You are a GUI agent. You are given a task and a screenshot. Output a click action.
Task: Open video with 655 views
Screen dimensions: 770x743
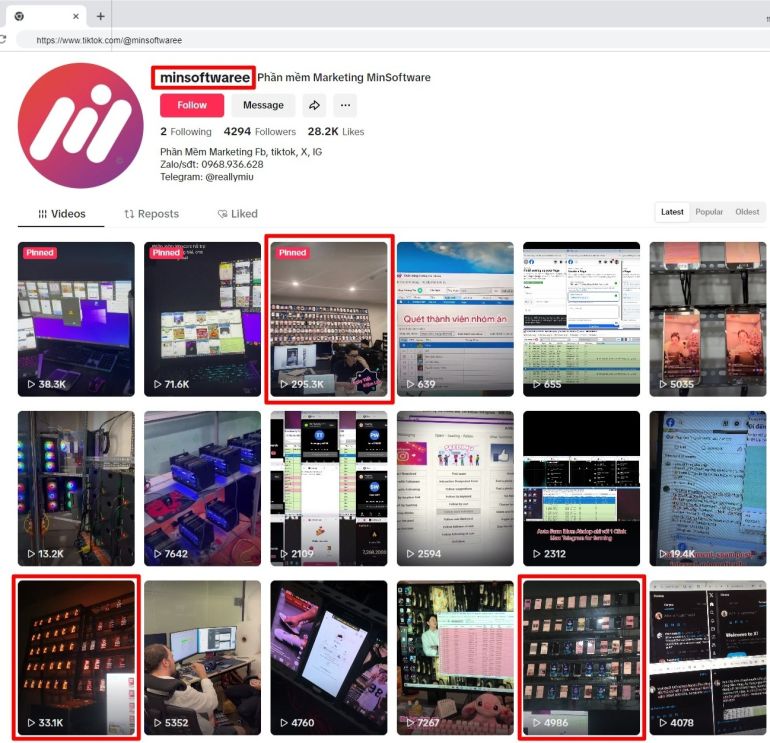(x=581, y=319)
